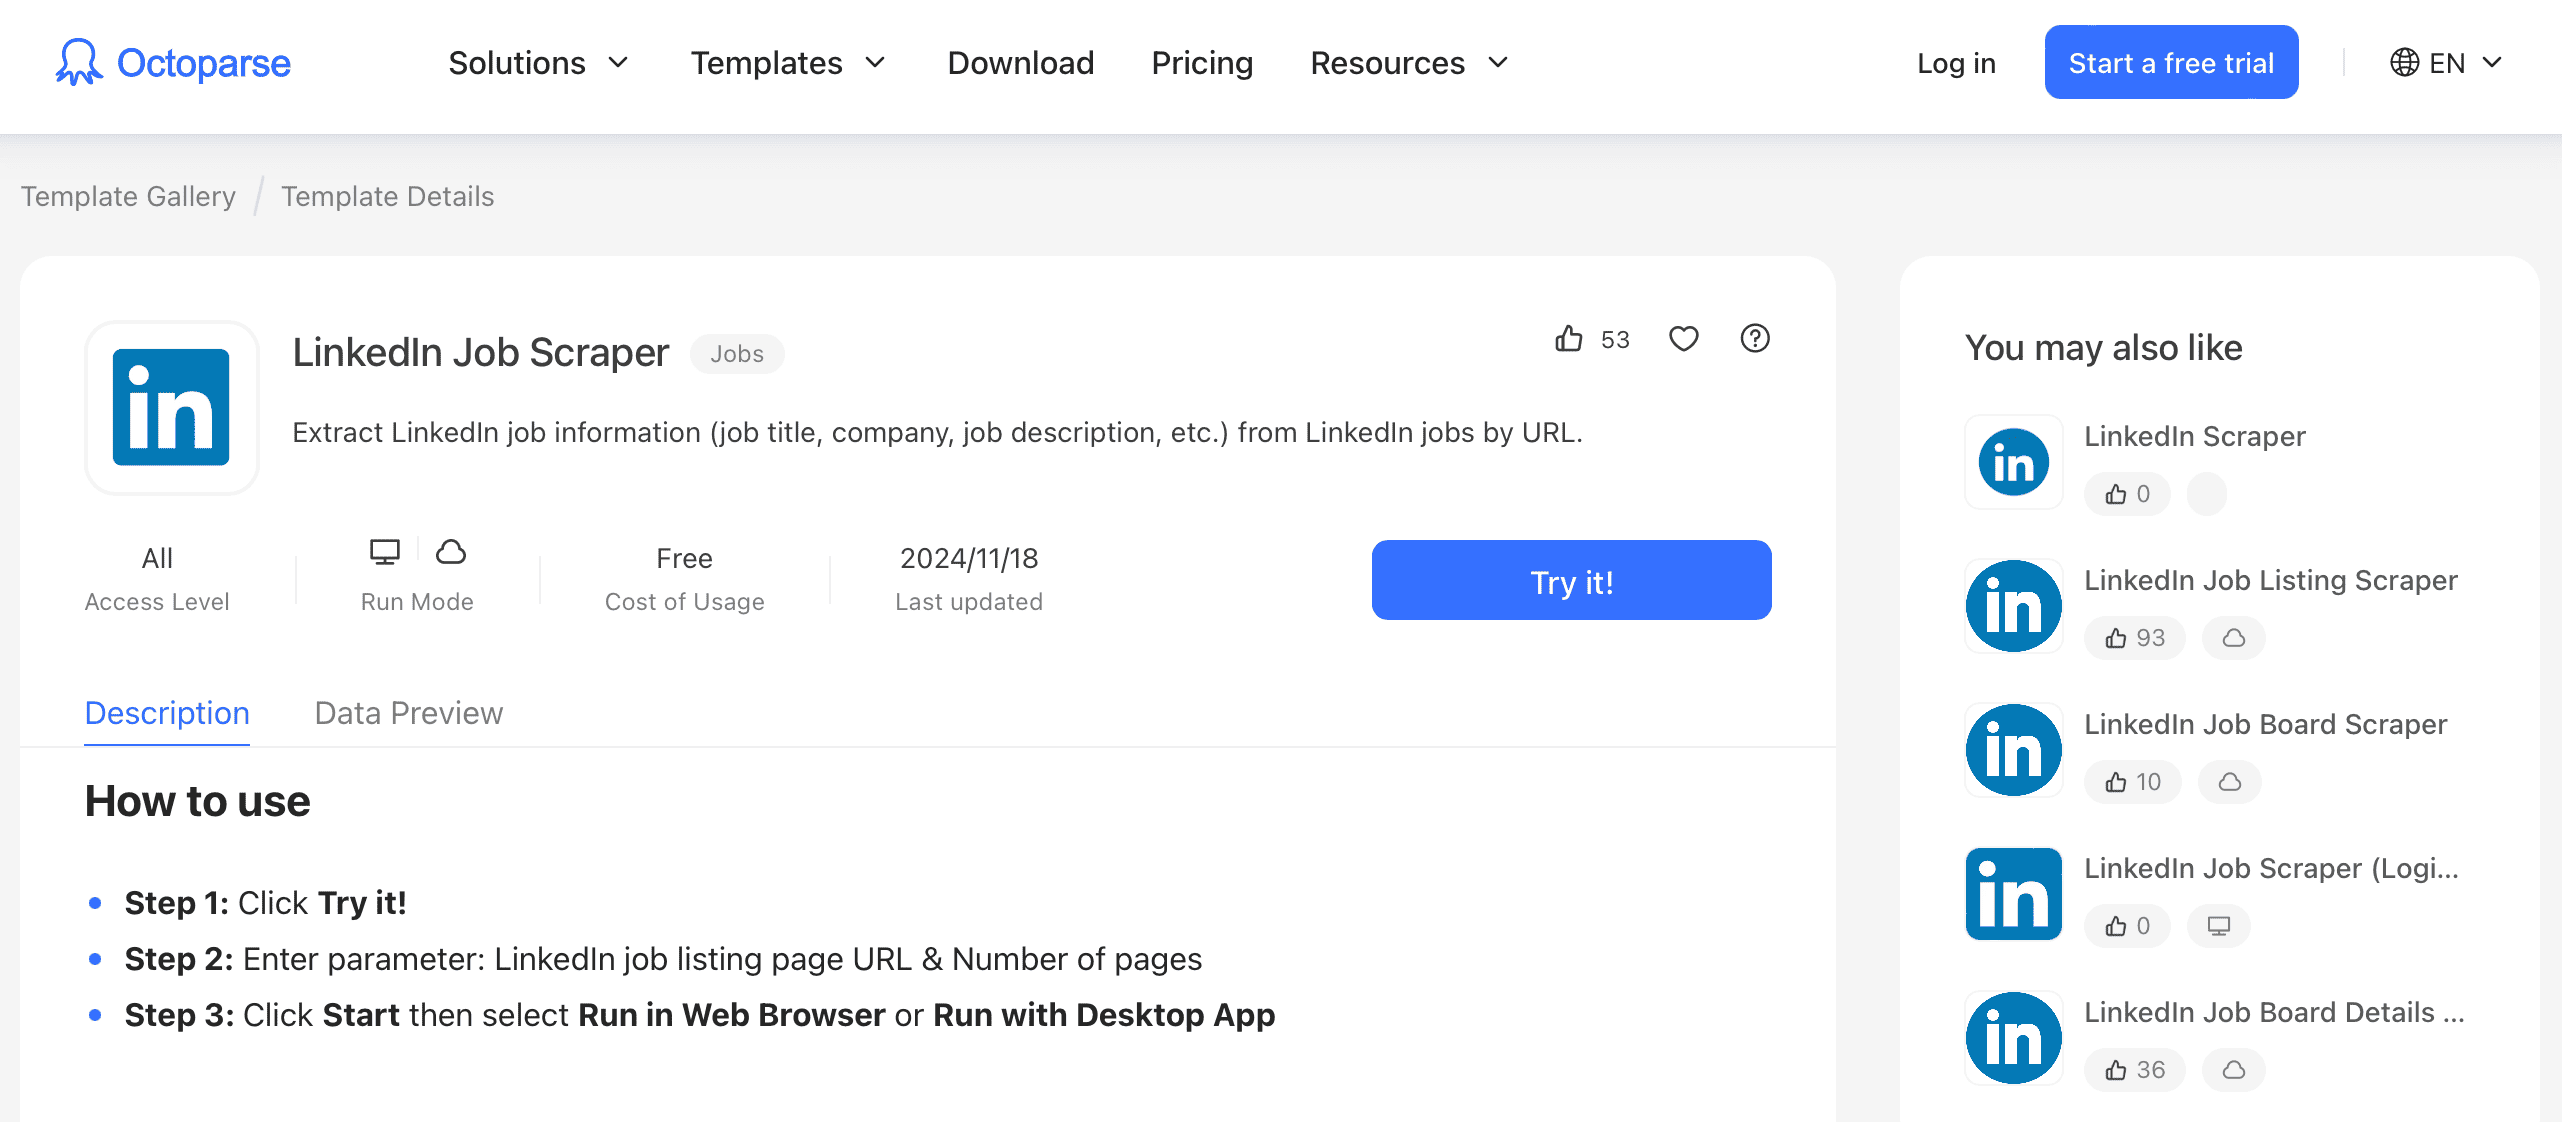Switch to the Data Preview tab
2562x1122 pixels.
408,713
